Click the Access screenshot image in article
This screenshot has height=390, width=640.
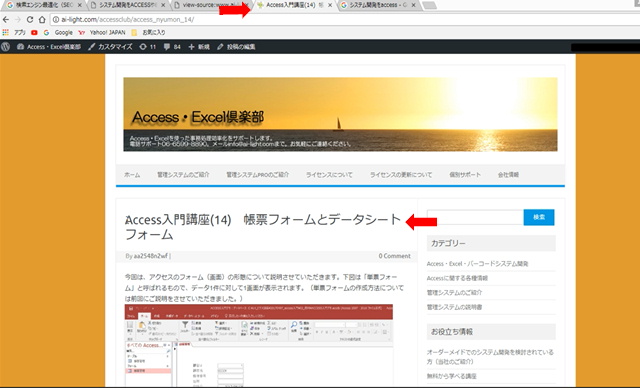point(259,345)
